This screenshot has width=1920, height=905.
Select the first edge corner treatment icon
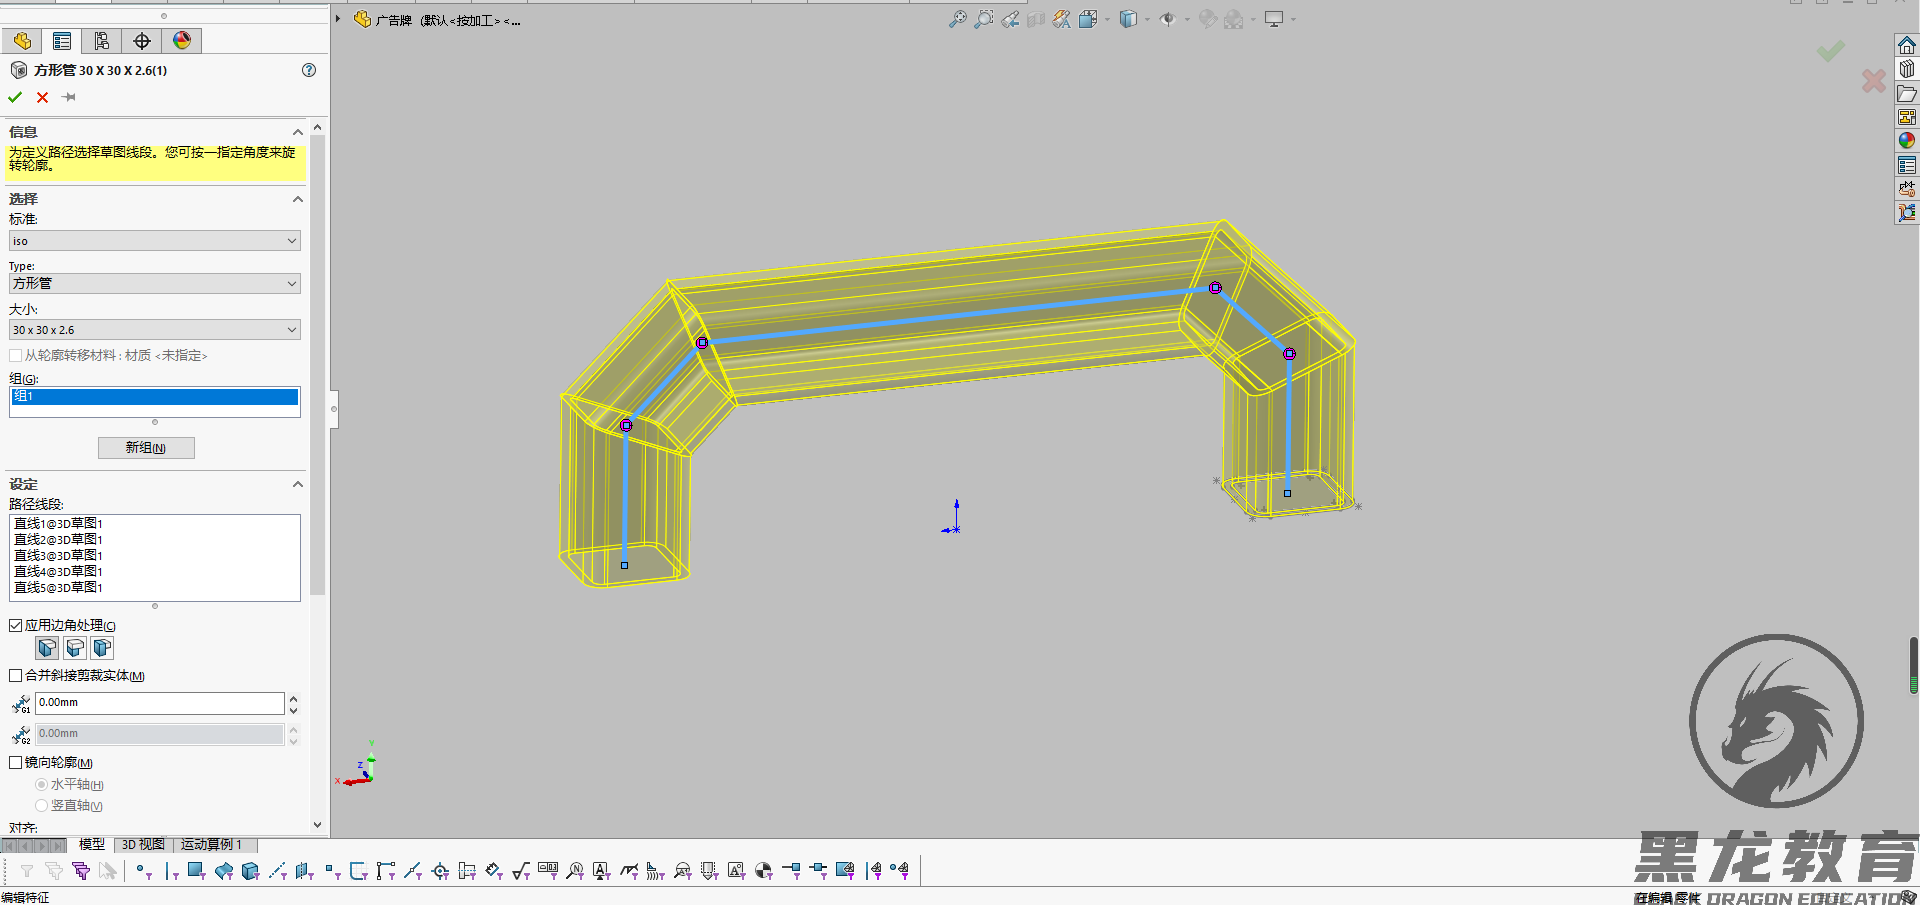[47, 648]
